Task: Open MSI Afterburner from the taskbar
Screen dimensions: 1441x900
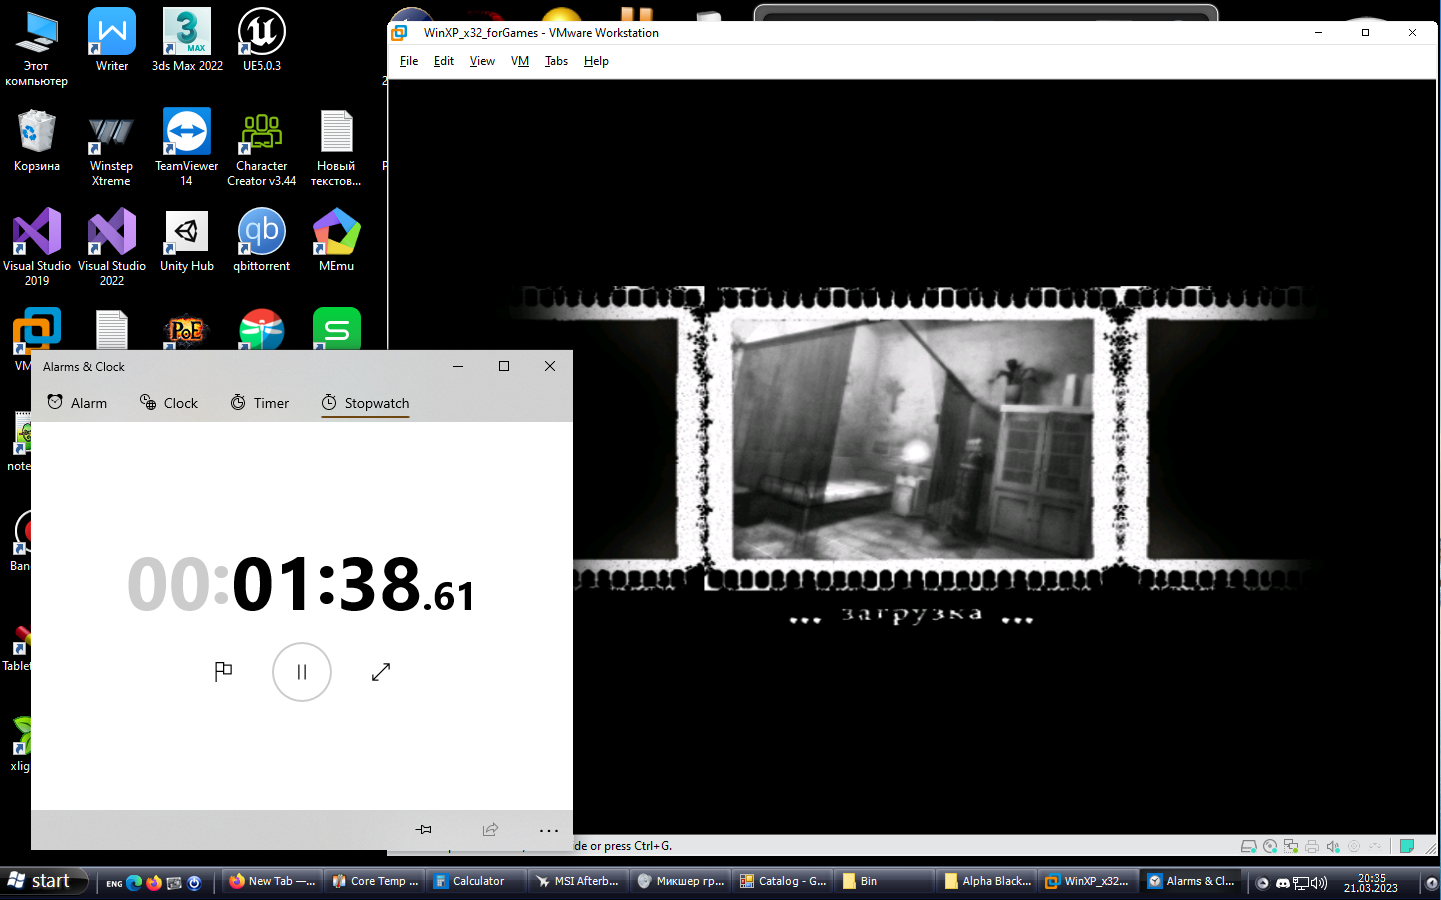Action: [577, 881]
